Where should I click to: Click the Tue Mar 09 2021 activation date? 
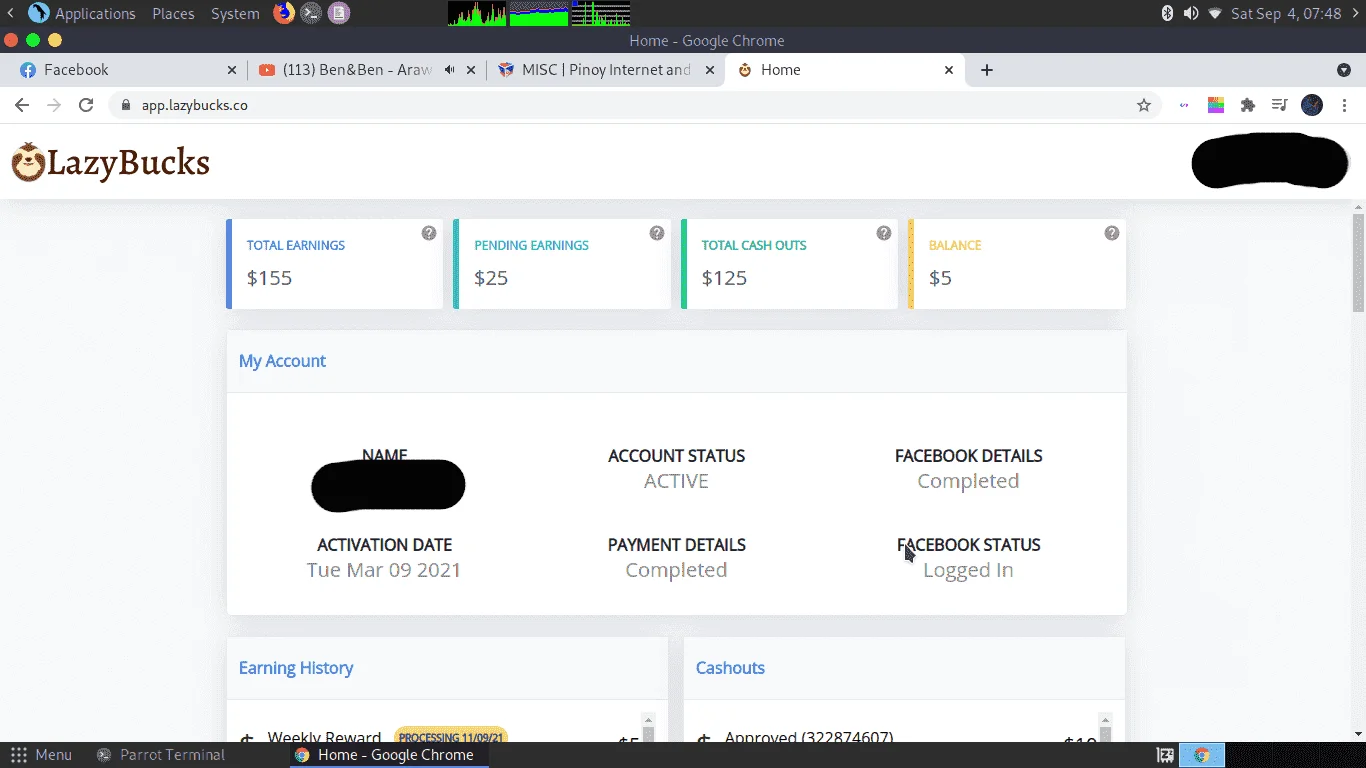click(384, 570)
